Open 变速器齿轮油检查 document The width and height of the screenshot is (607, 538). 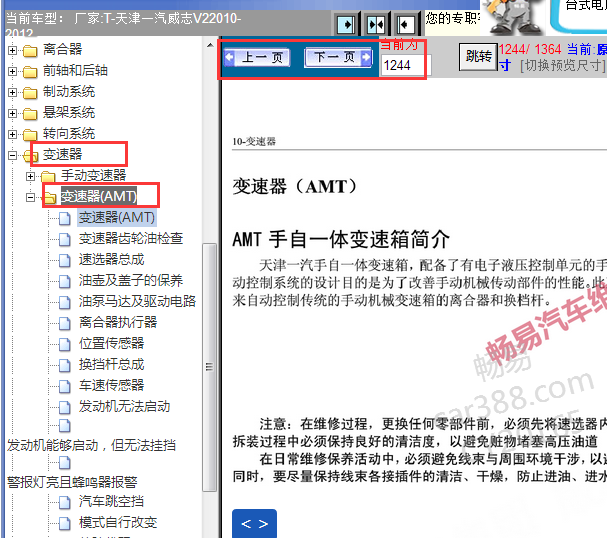(x=131, y=238)
